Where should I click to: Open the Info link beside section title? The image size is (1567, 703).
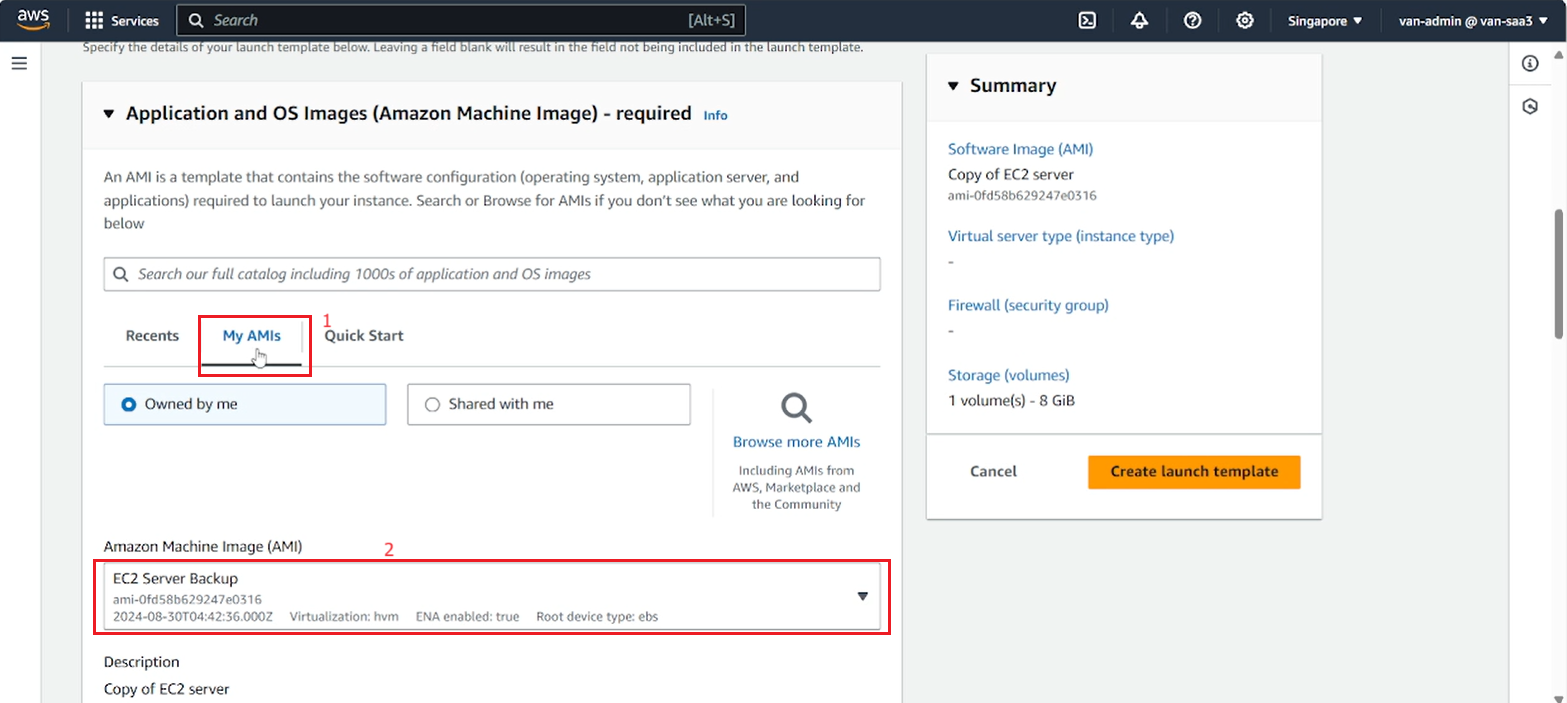click(x=715, y=115)
